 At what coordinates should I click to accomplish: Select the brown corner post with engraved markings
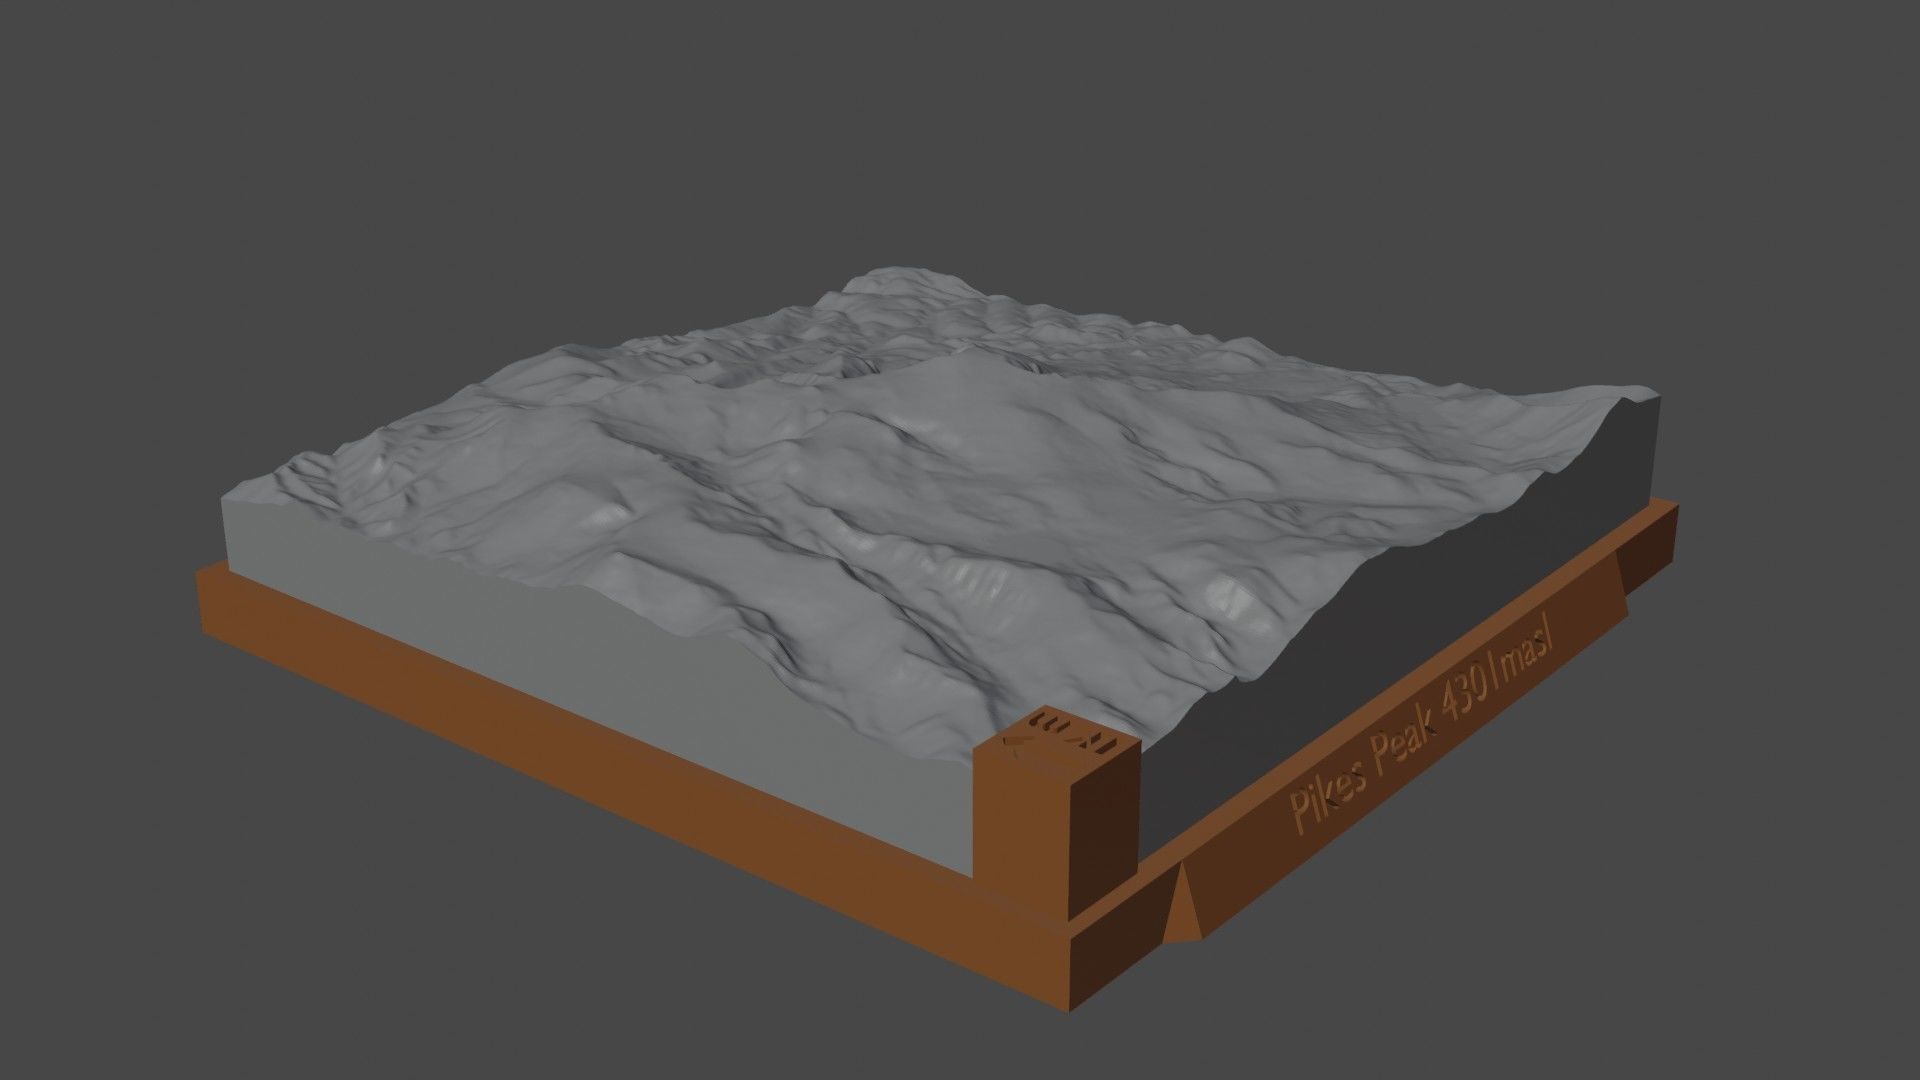[x=1057, y=811]
